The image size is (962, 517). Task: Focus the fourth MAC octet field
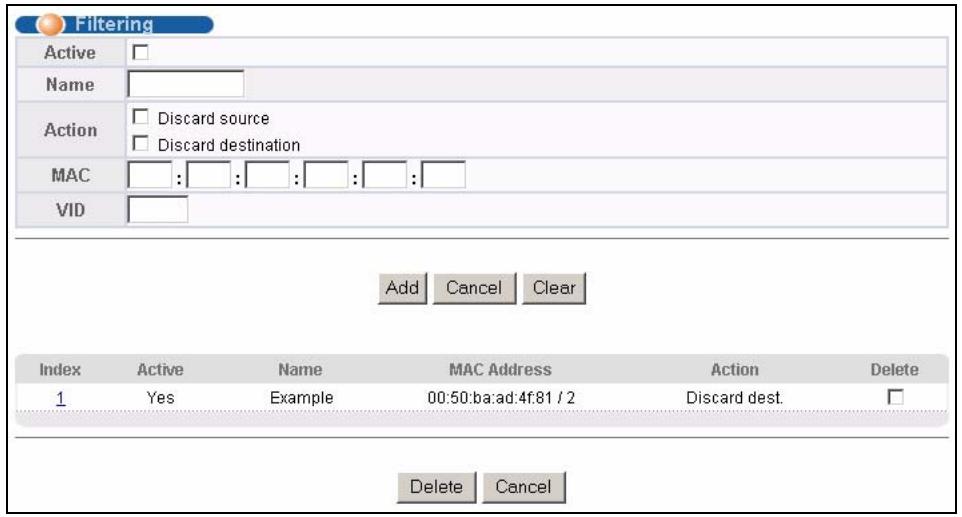326,175
